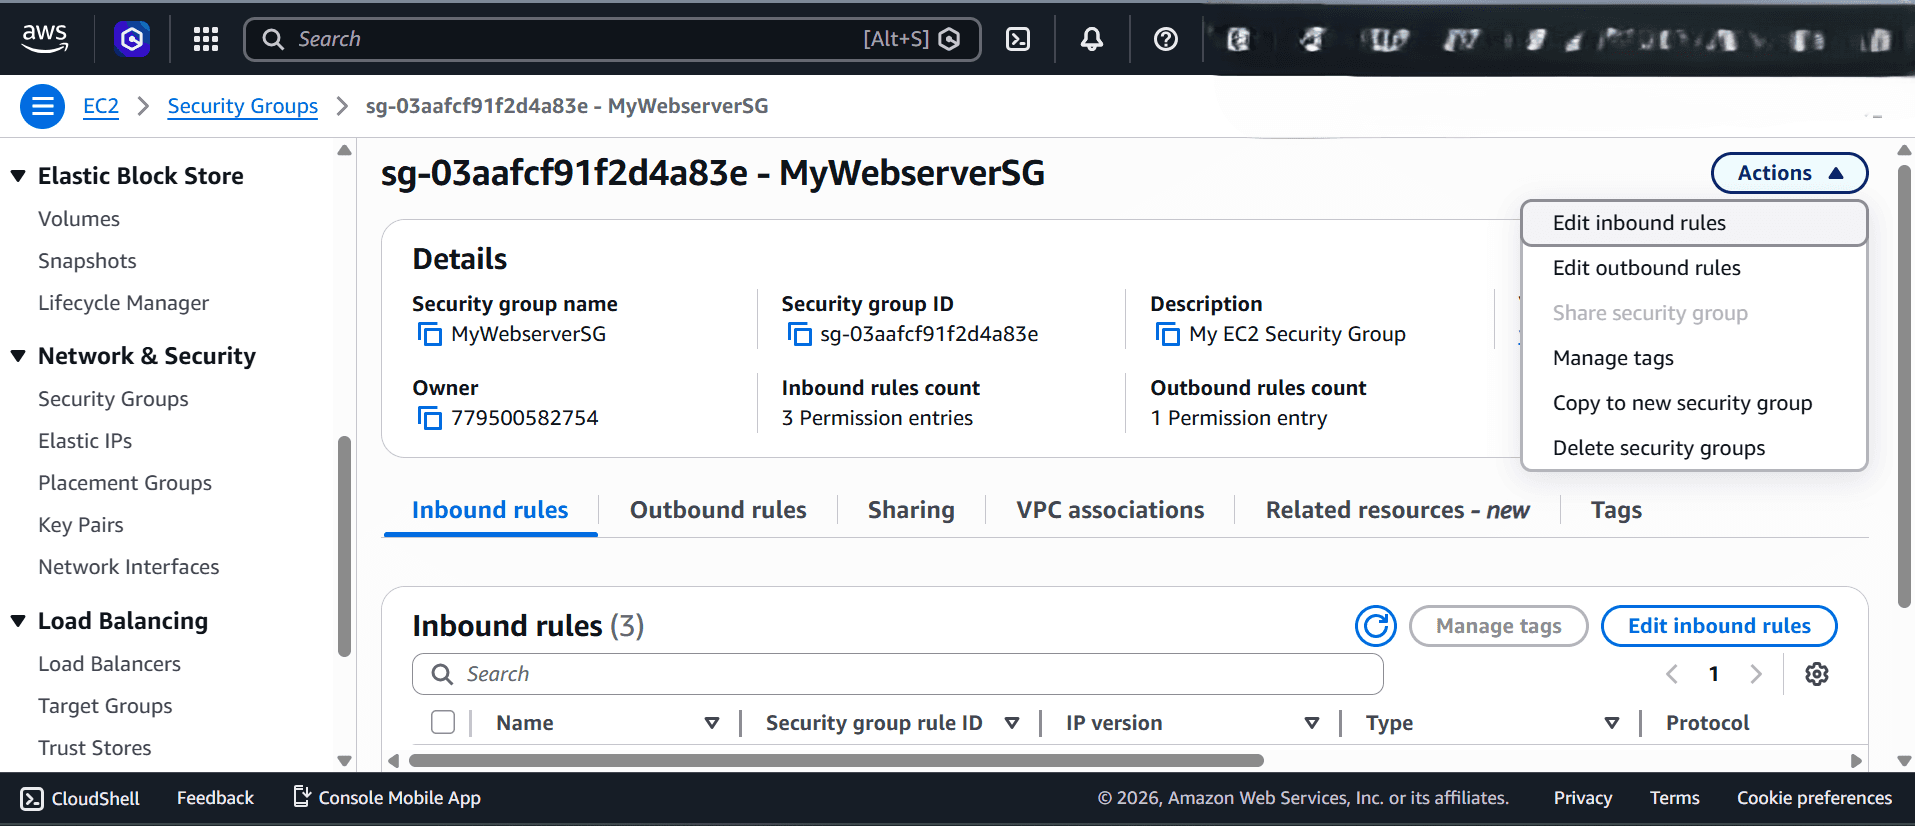
Task: Sort by the IP version column
Action: pyautogui.click(x=1312, y=723)
